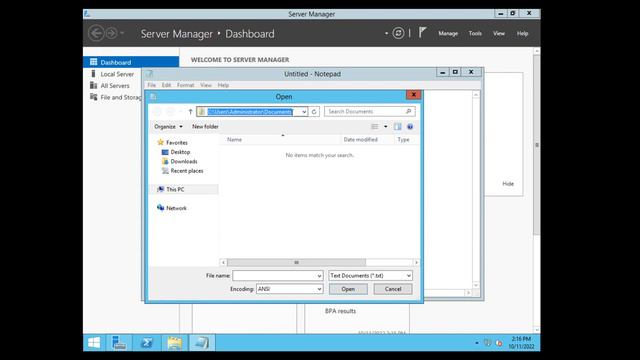Change the view layout icon in Open dialog
This screenshot has height=360, width=640.
pyautogui.click(x=375, y=127)
